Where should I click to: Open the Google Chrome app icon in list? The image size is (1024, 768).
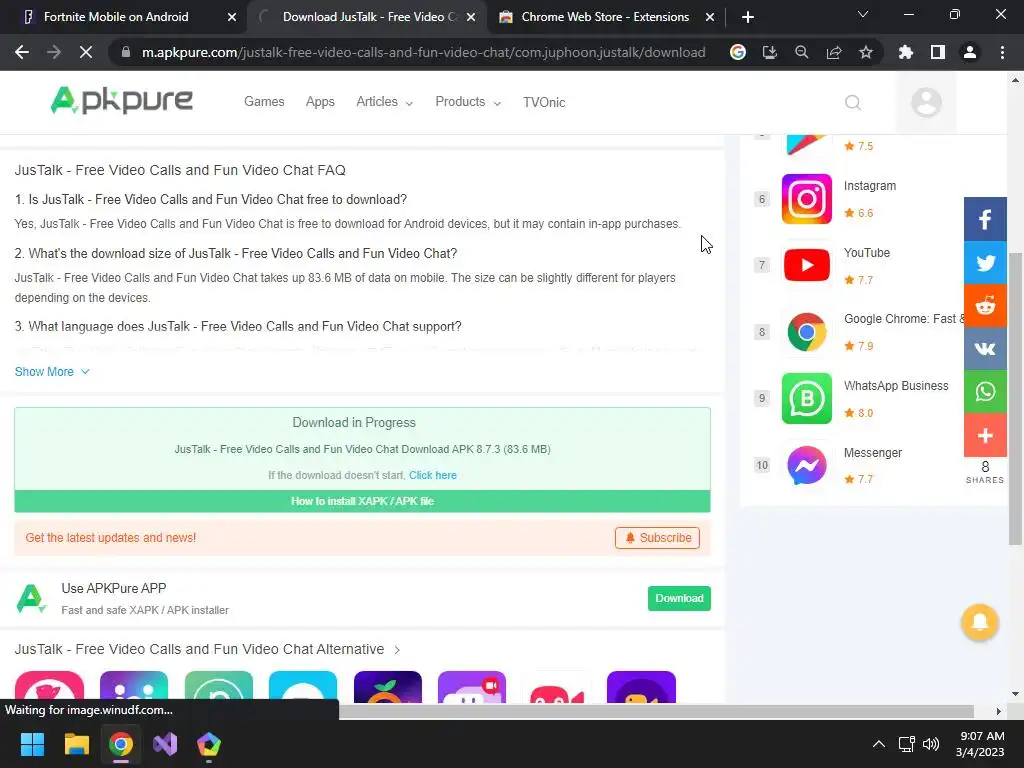[x=807, y=332]
